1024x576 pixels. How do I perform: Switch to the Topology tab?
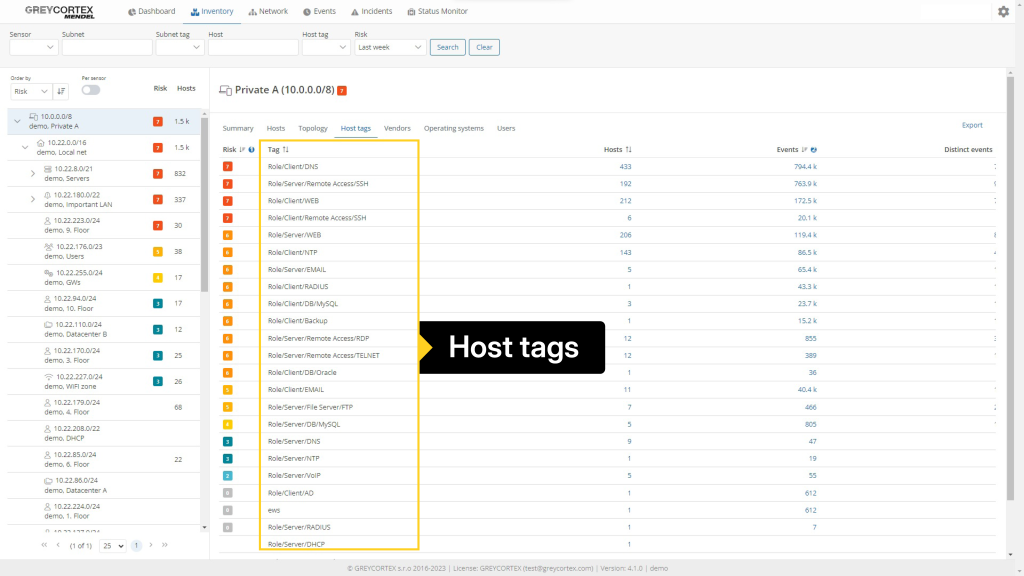[312, 128]
